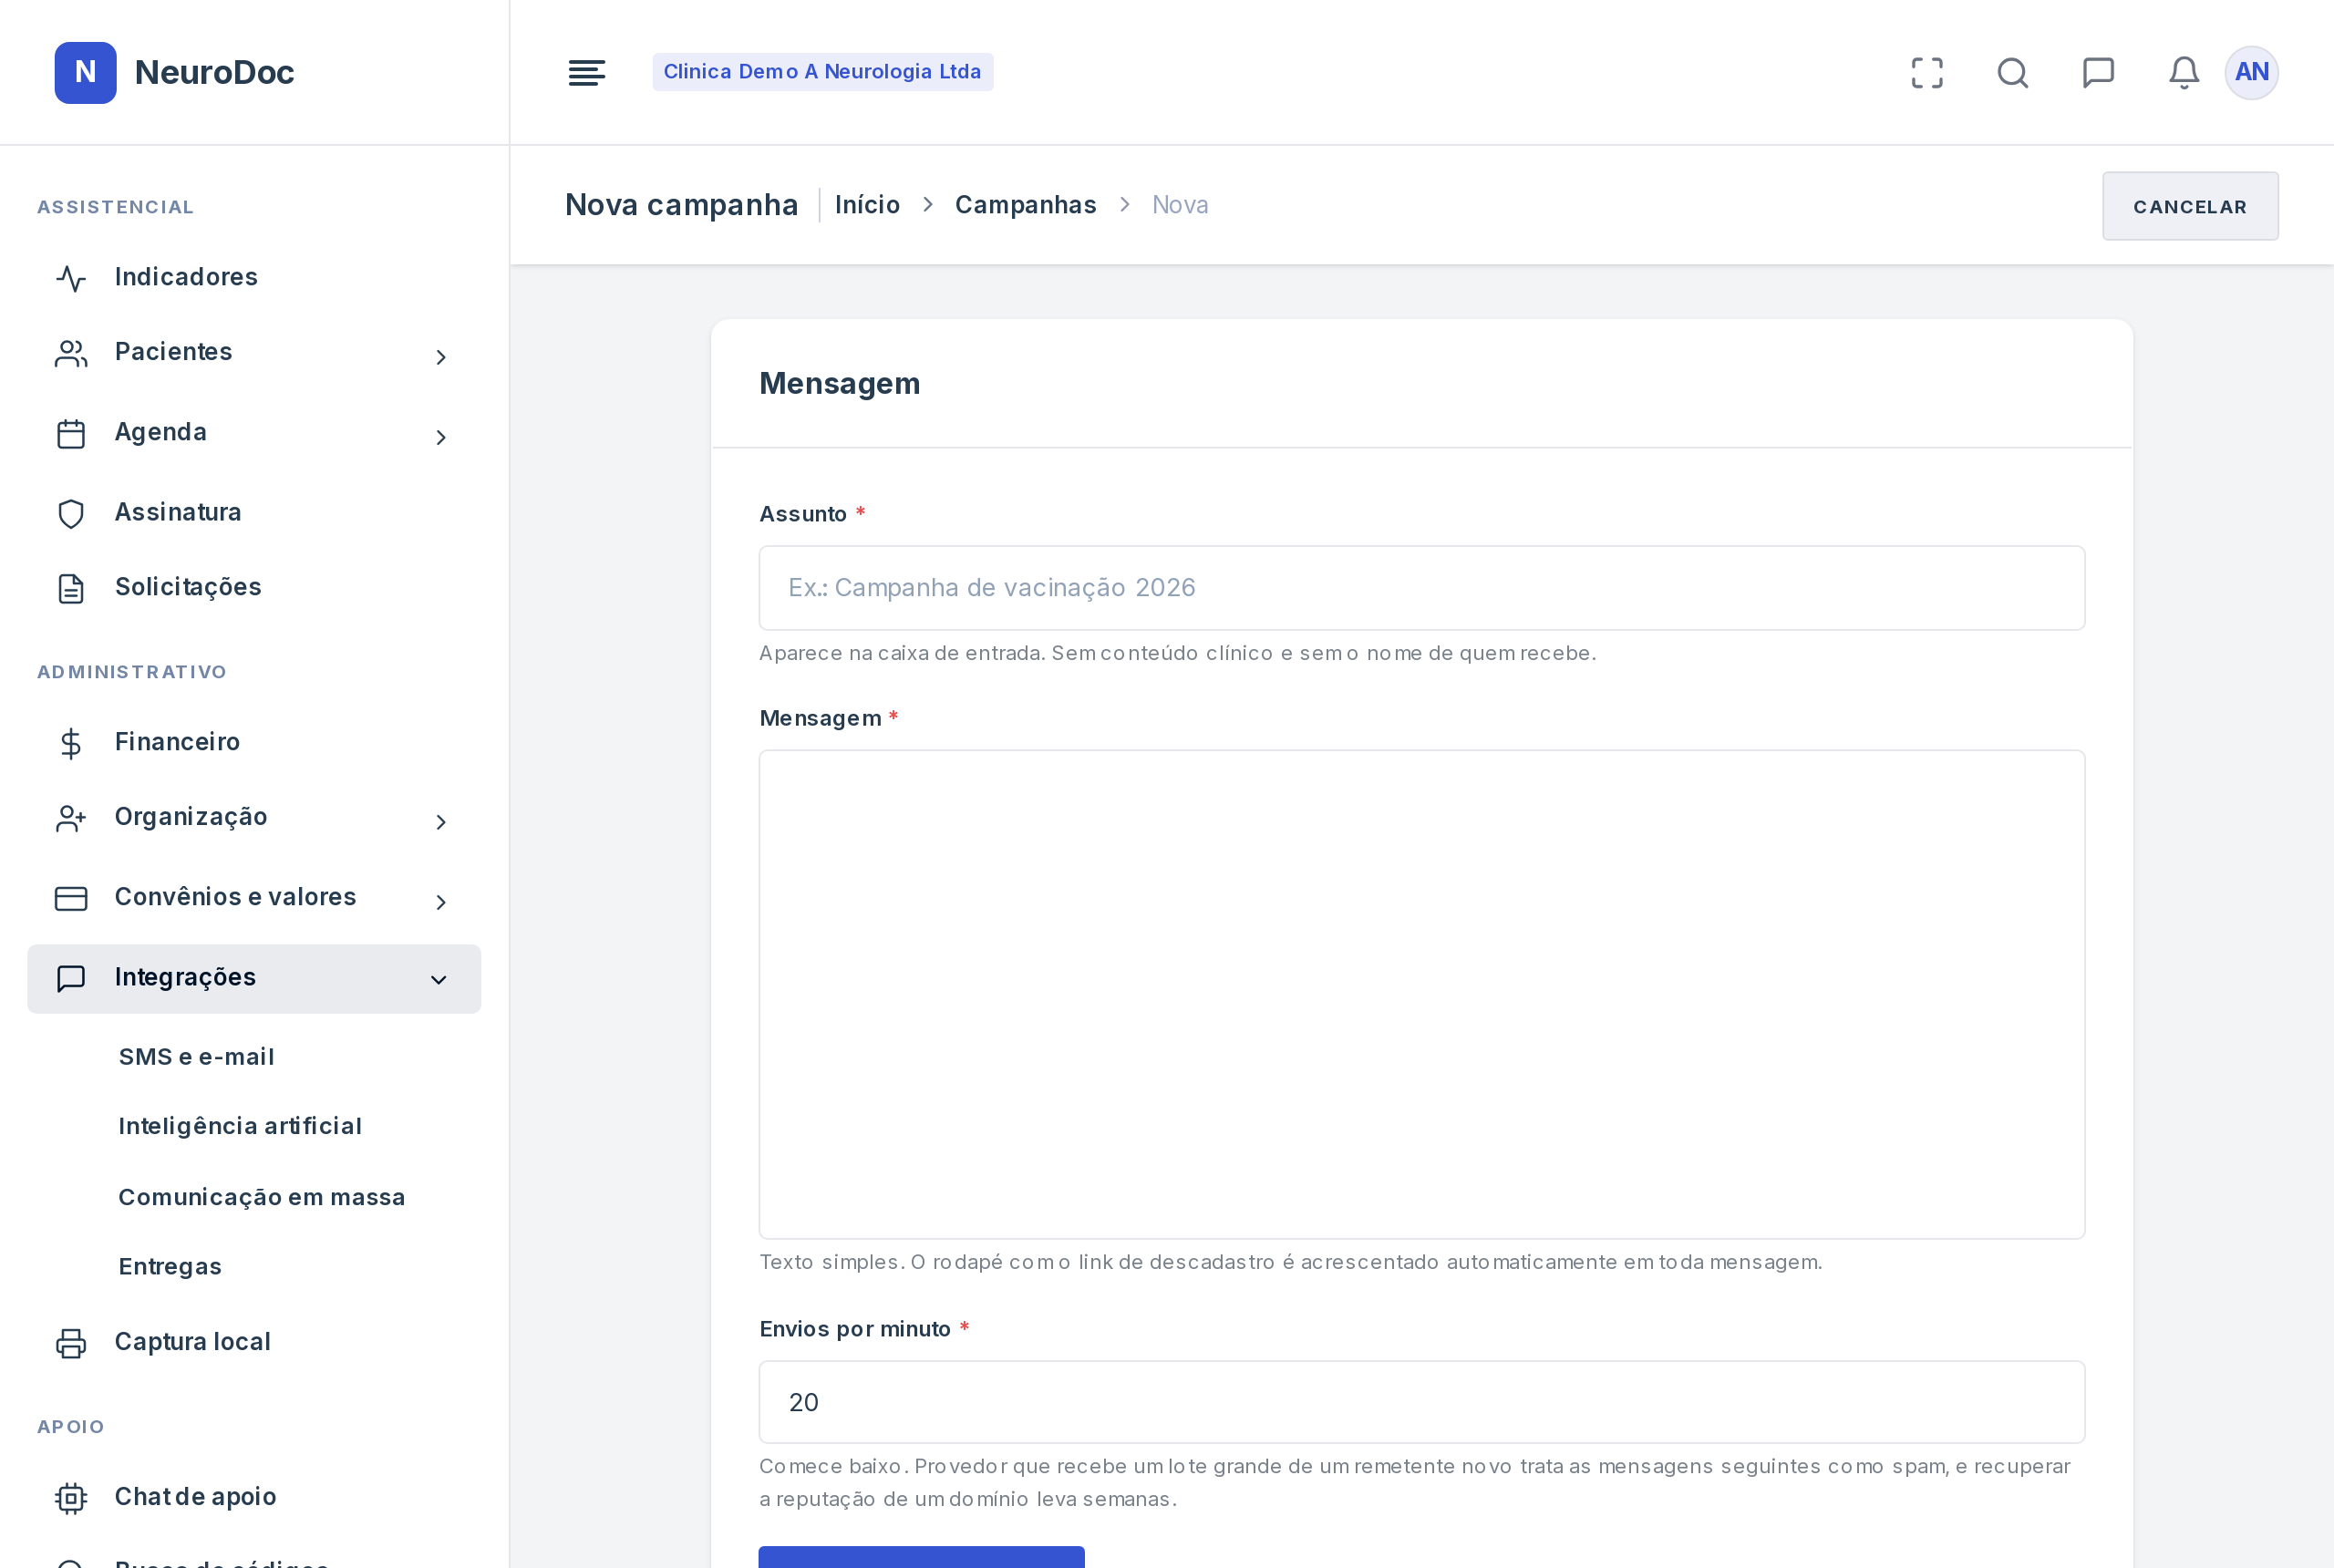Click the NeuroDoc N logo icon
2334x1568 pixels.
tap(85, 72)
